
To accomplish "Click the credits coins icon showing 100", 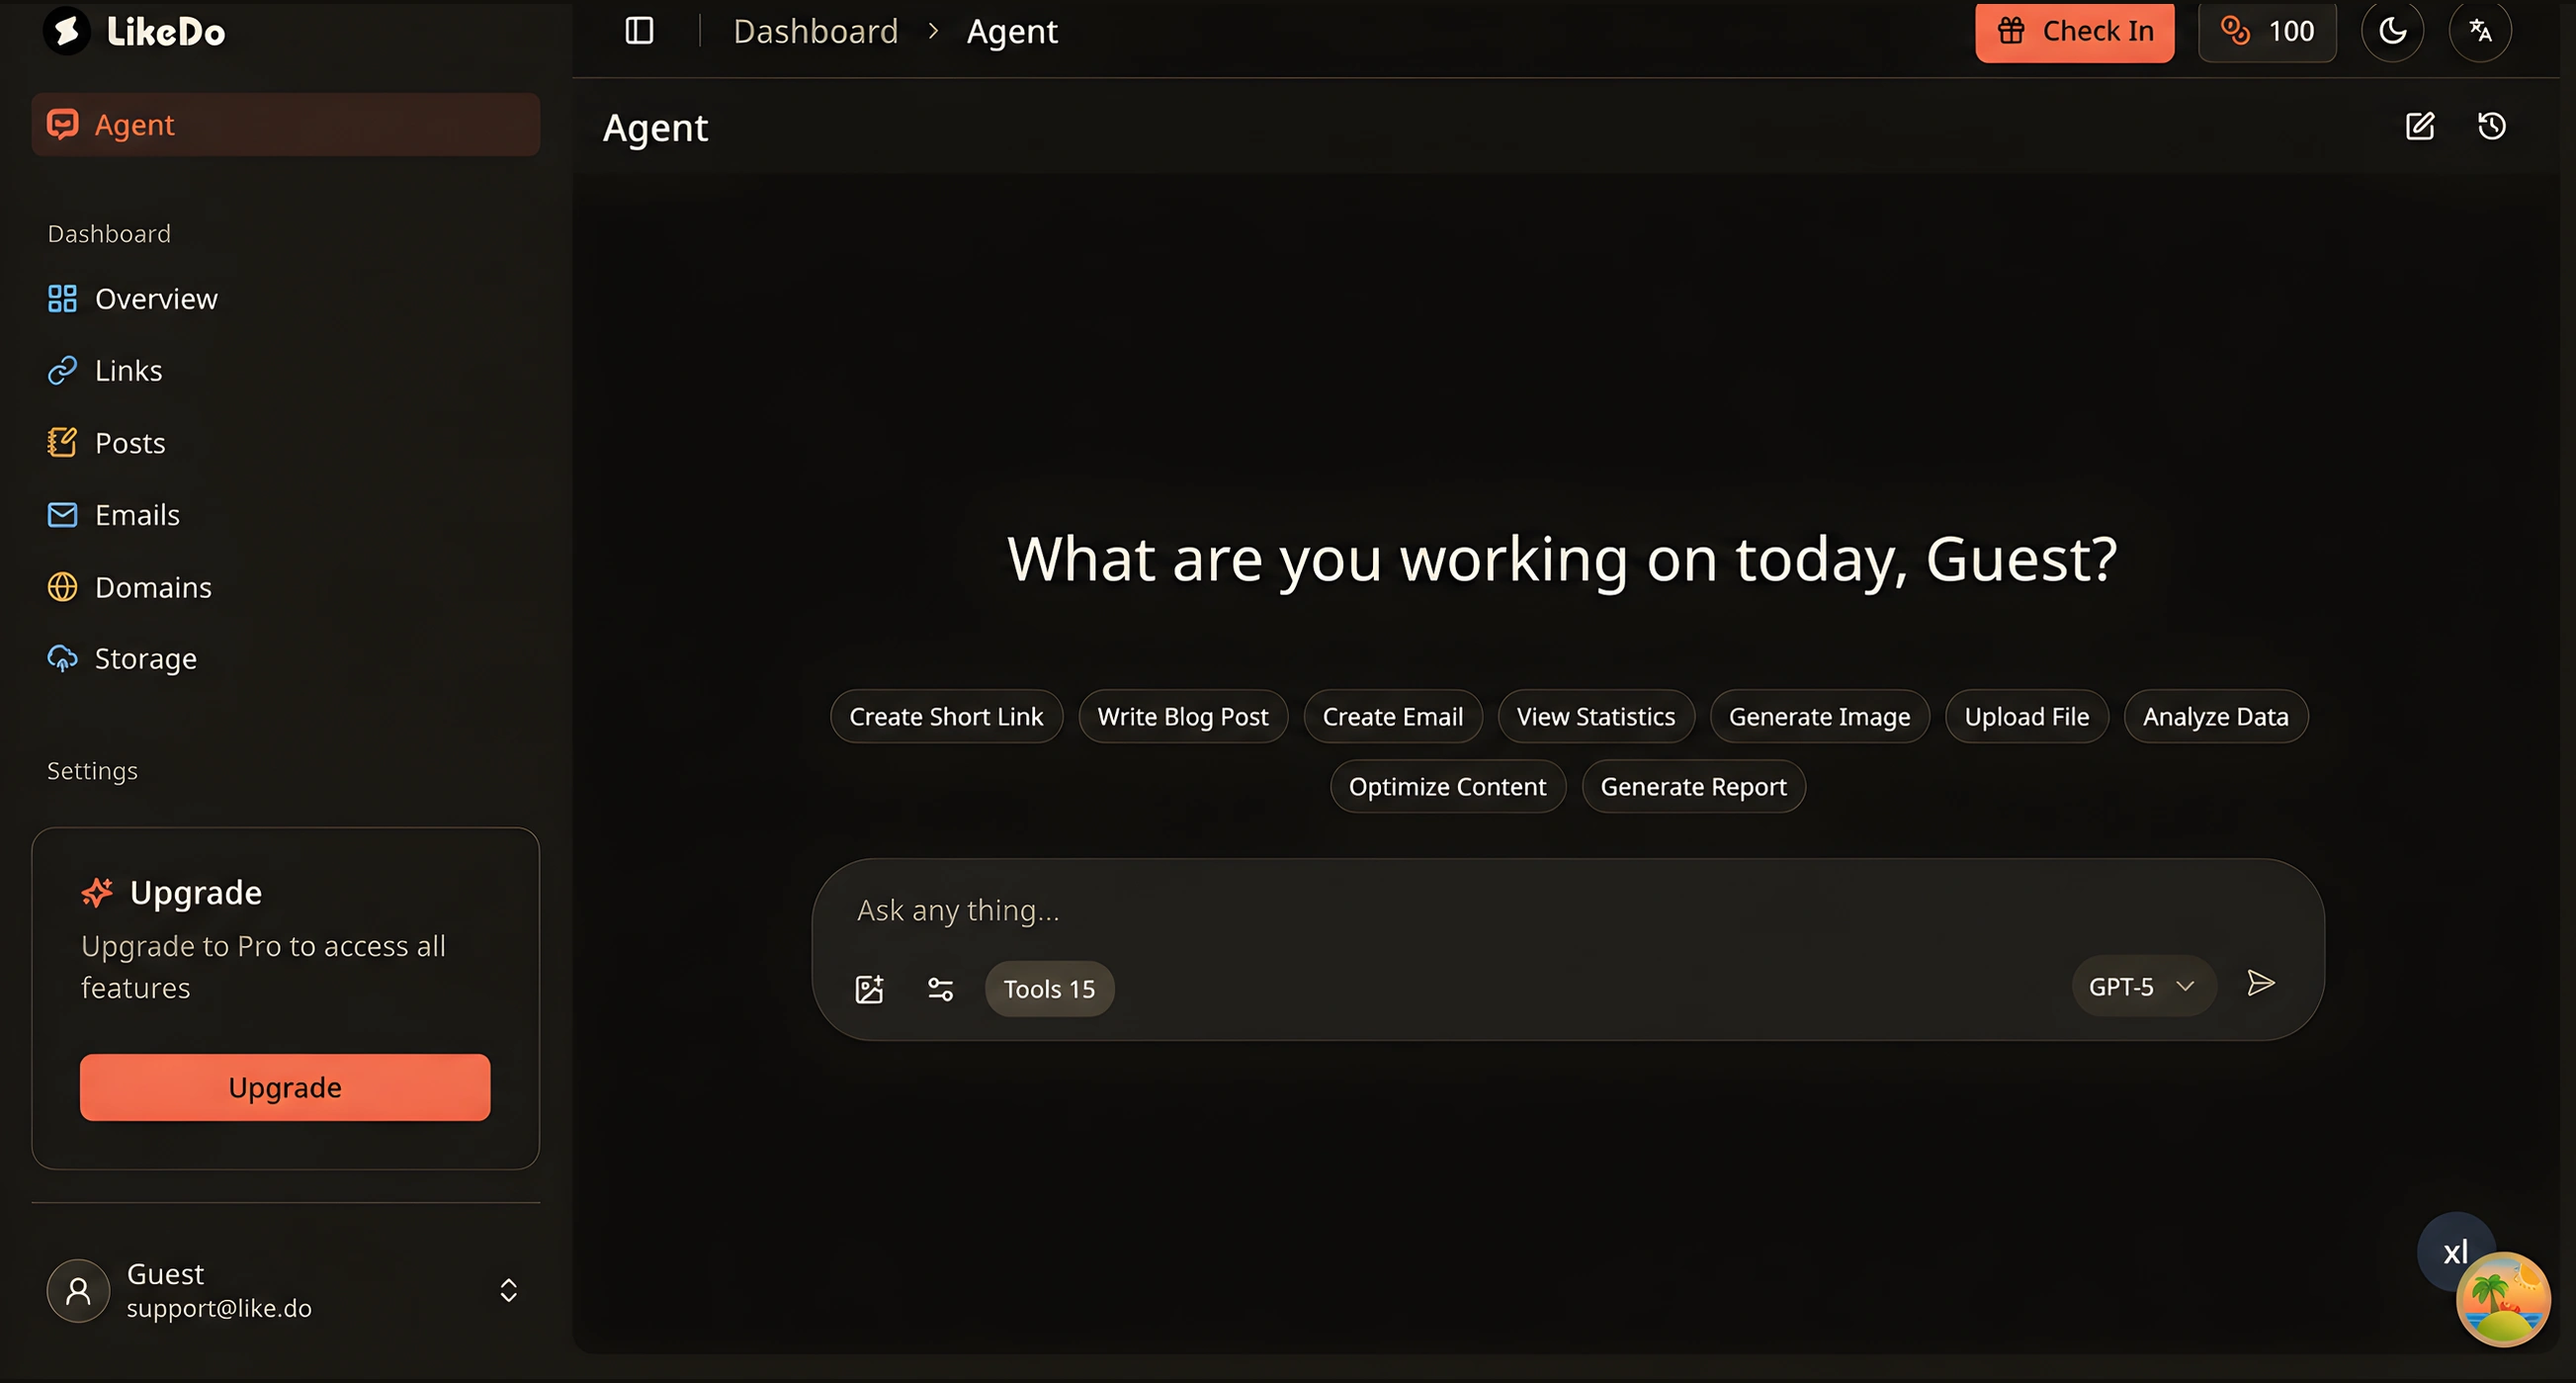I will pos(2235,31).
